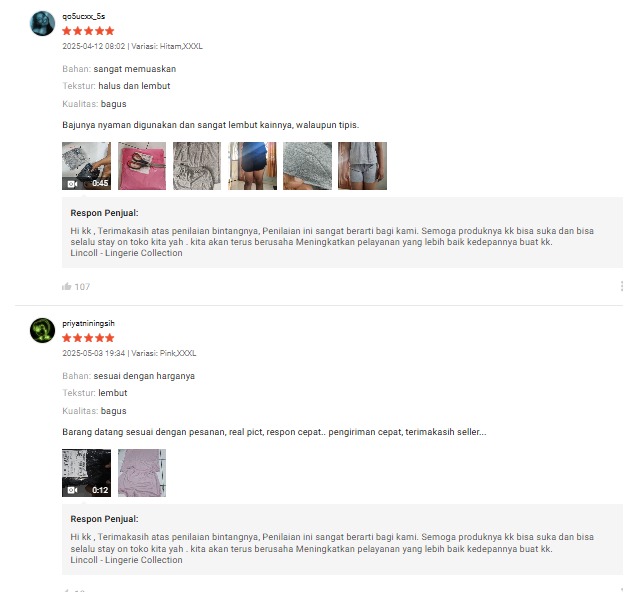
Task: Open the three-dot menu for the first review
Action: pyautogui.click(x=622, y=286)
